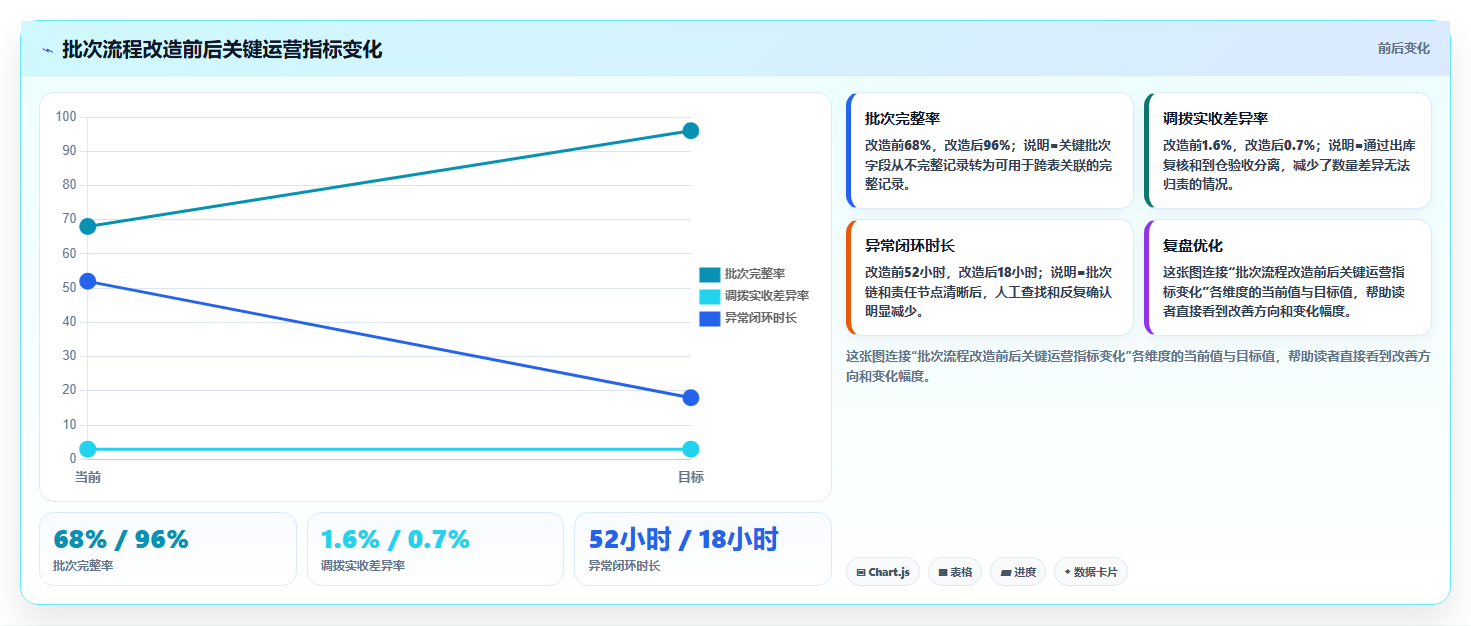
Task: Click the 批次完整率 legend label
Action: 755,274
